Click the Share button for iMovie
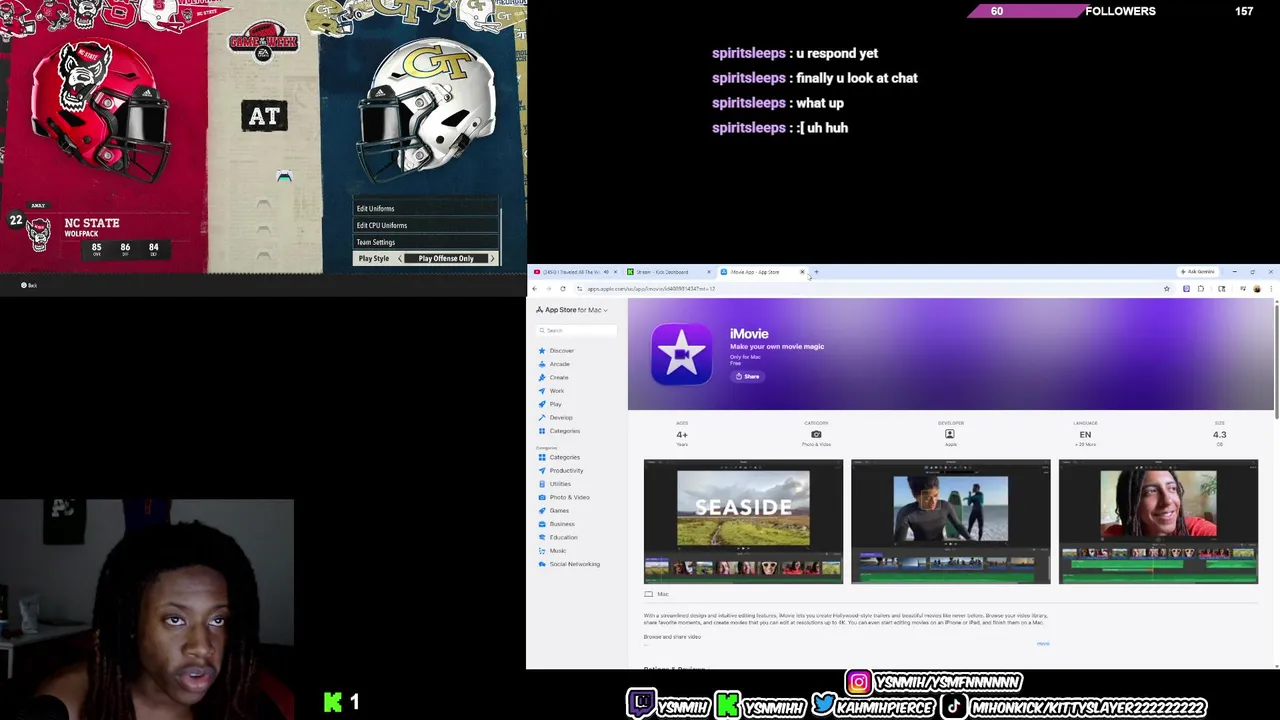Image resolution: width=1280 pixels, height=720 pixels. (x=748, y=376)
